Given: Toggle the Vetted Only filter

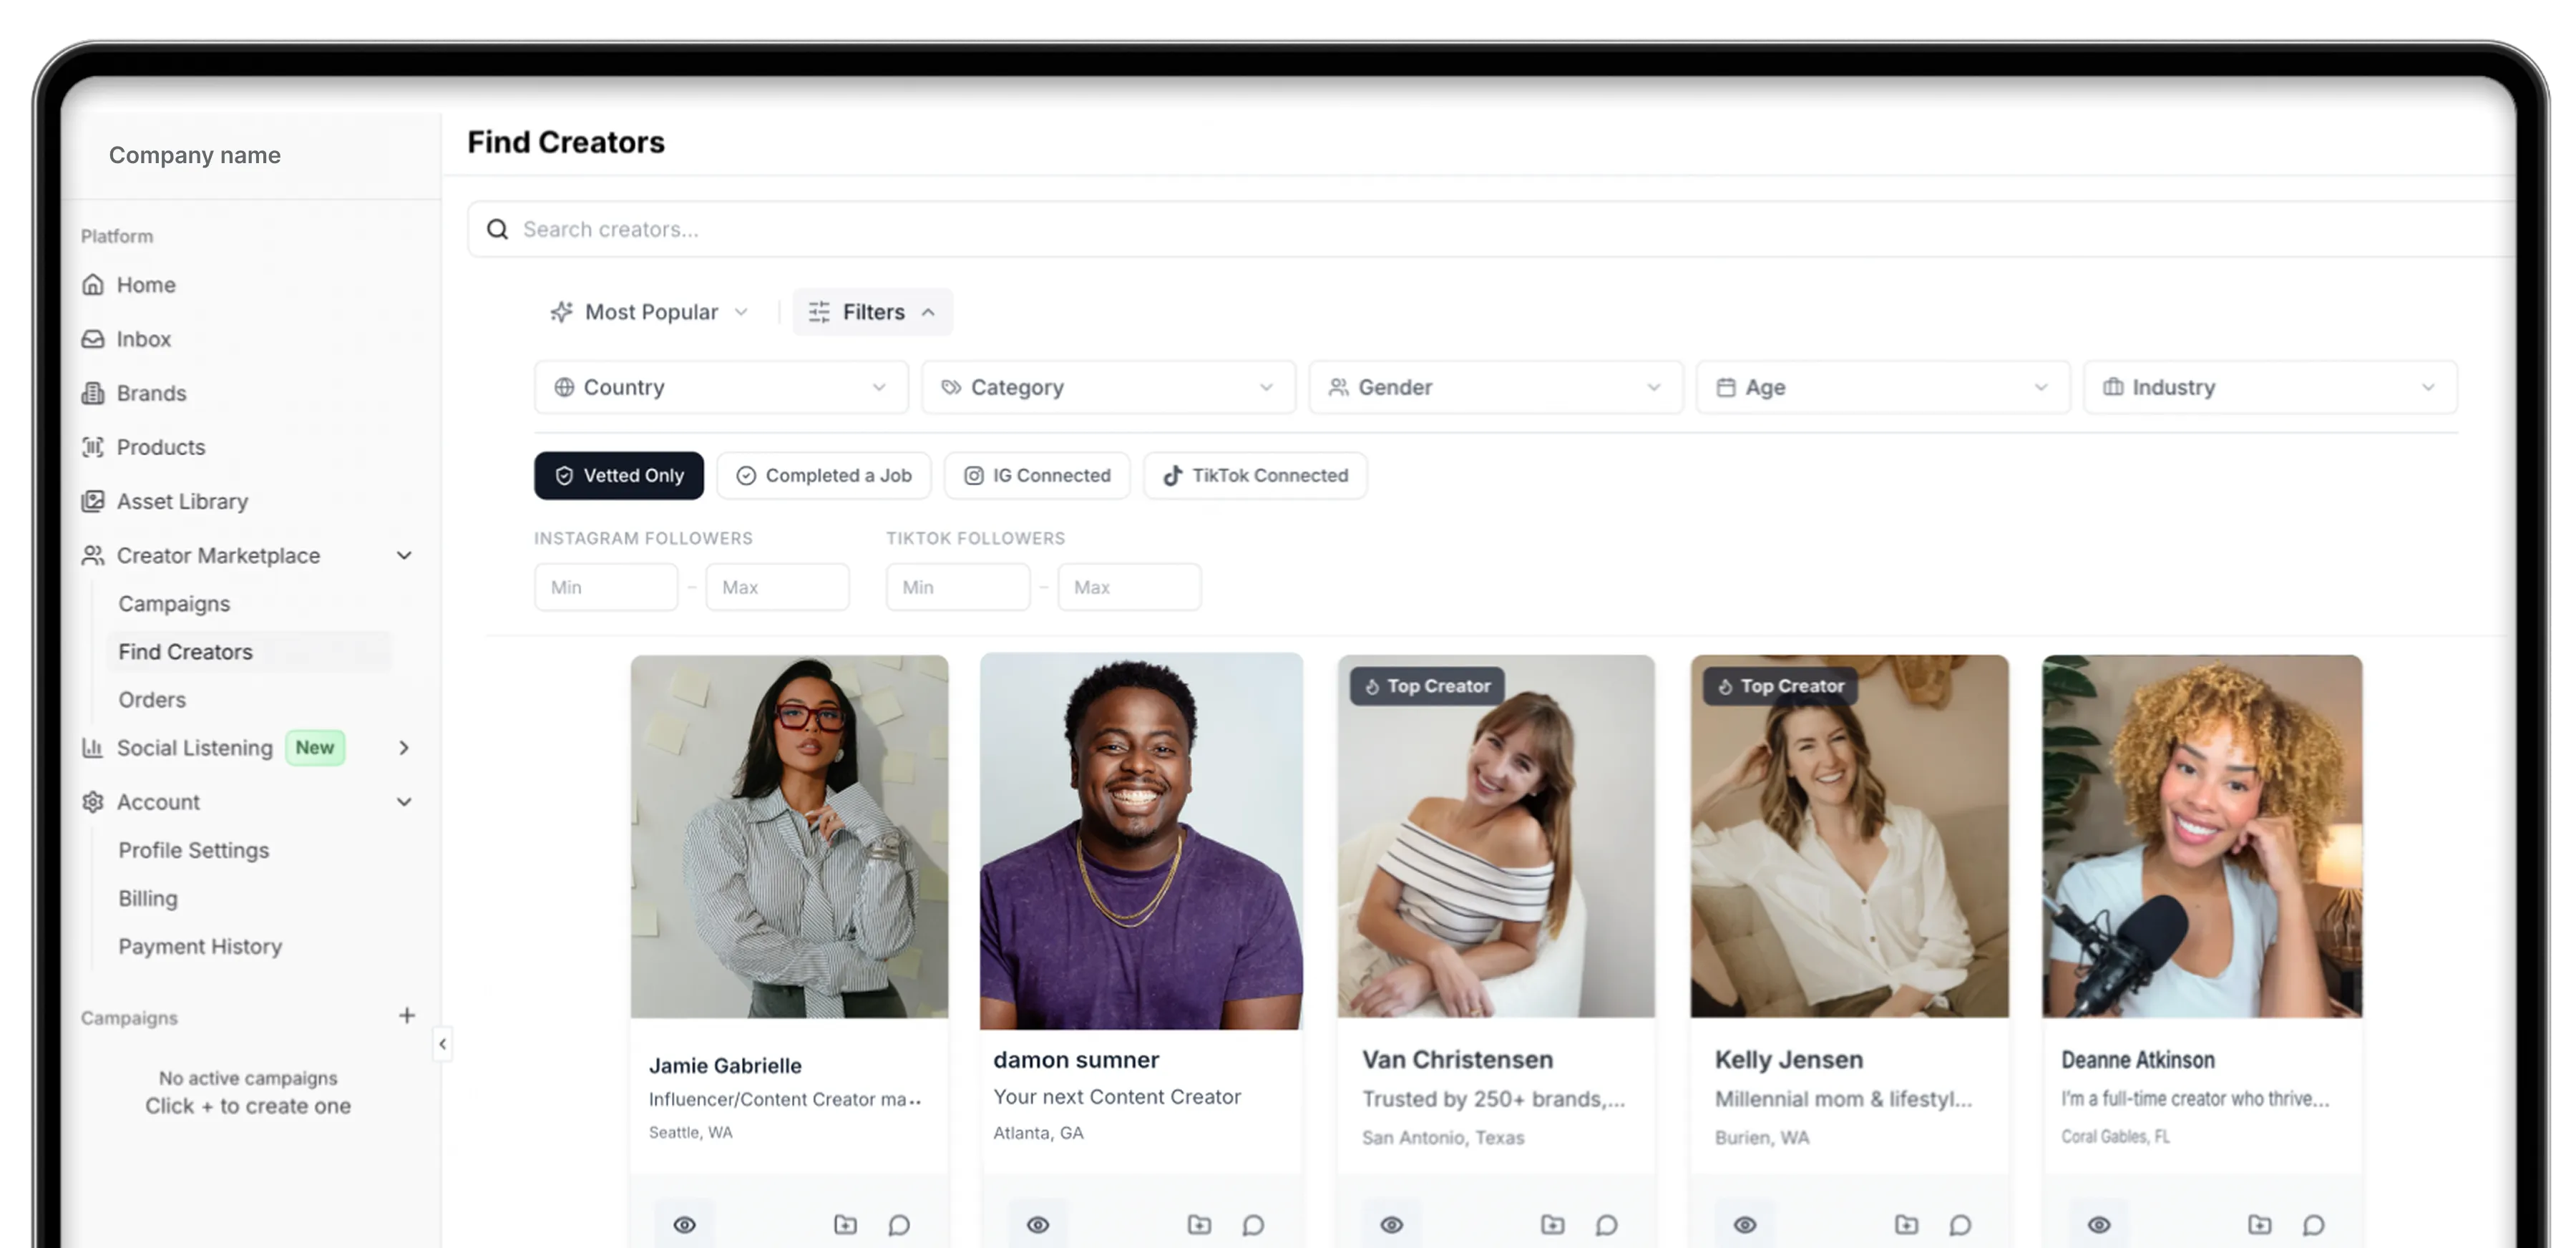Looking at the screenshot, I should (619, 476).
